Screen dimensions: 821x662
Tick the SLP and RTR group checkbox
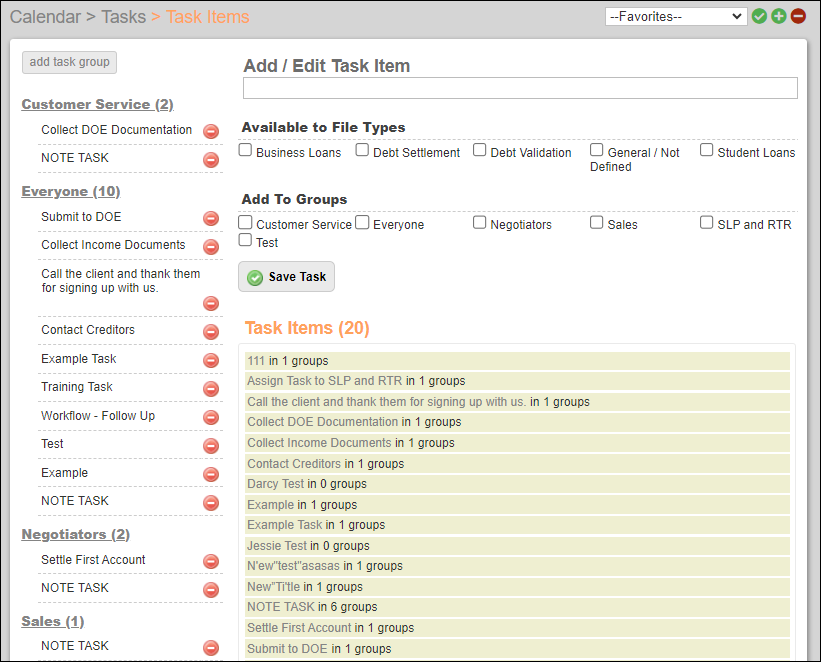coord(706,222)
